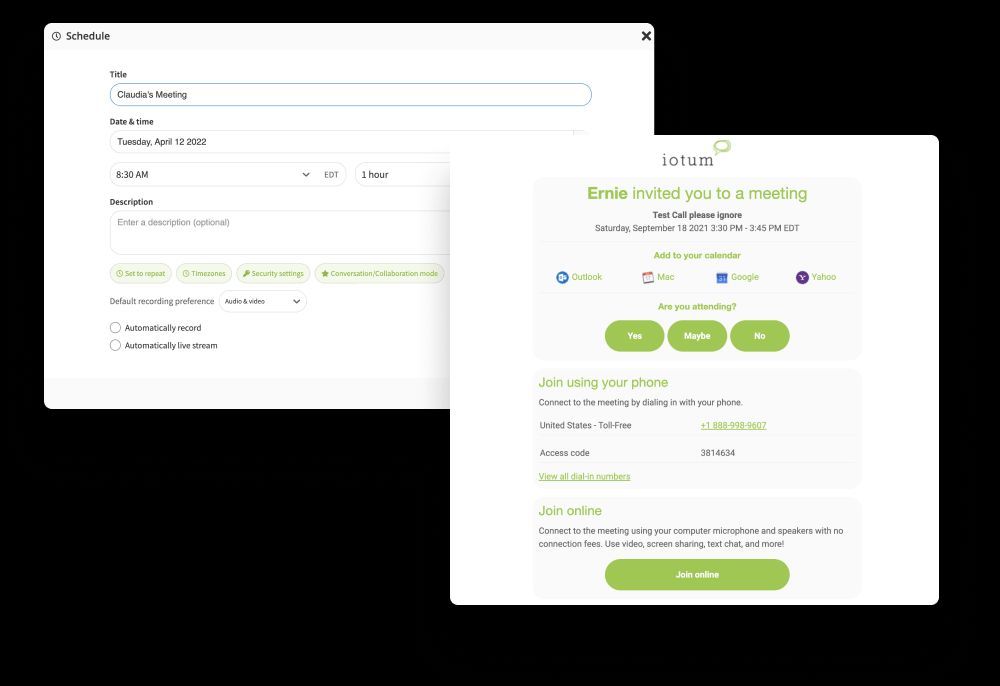Add the meeting to Yahoo calendar
1000x686 pixels.
click(x=816, y=277)
